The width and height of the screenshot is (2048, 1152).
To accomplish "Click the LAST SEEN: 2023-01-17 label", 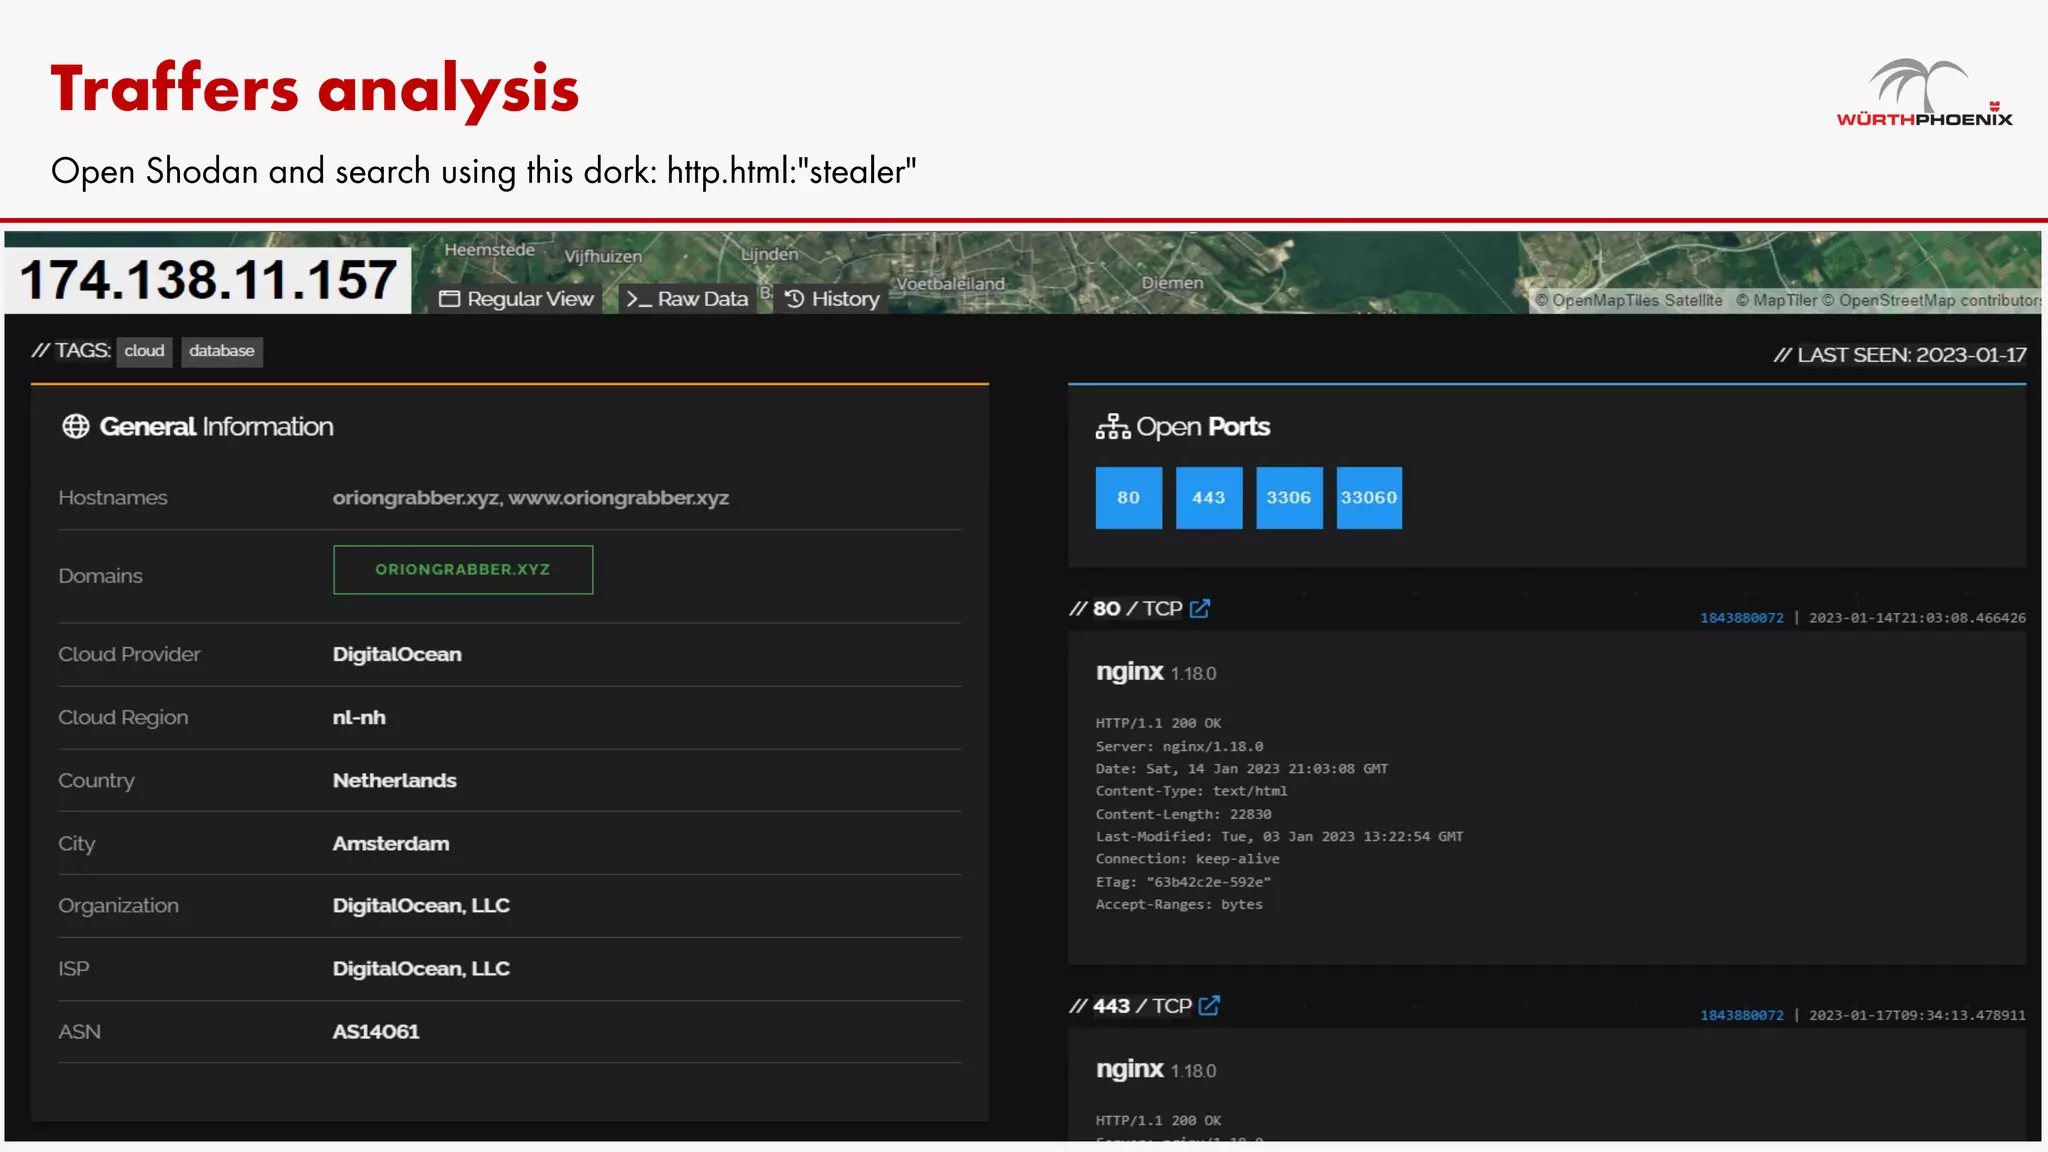I will point(1900,355).
